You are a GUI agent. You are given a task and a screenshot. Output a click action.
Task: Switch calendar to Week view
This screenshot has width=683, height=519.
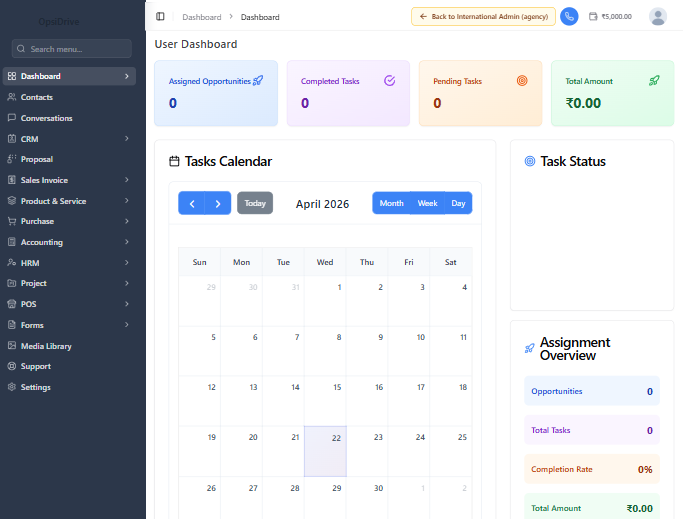click(x=427, y=203)
